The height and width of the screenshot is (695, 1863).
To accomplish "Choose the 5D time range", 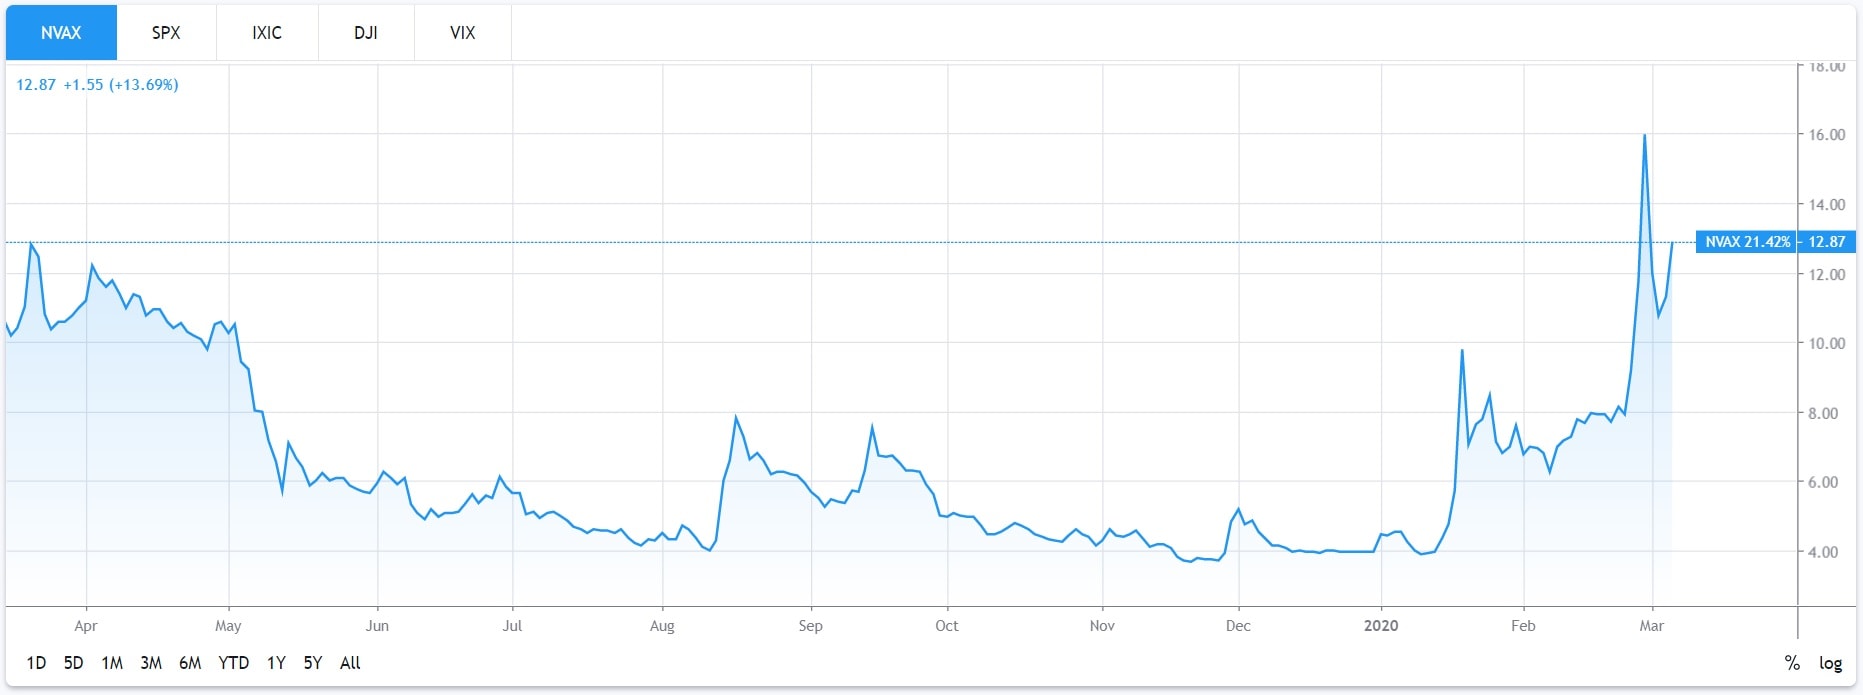I will (73, 663).
